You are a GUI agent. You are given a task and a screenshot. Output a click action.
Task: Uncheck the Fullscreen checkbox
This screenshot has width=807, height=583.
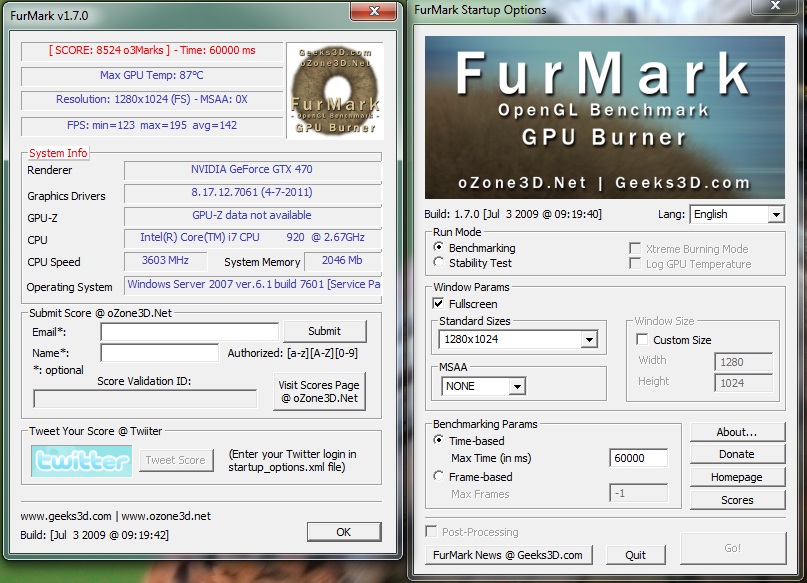[x=438, y=303]
